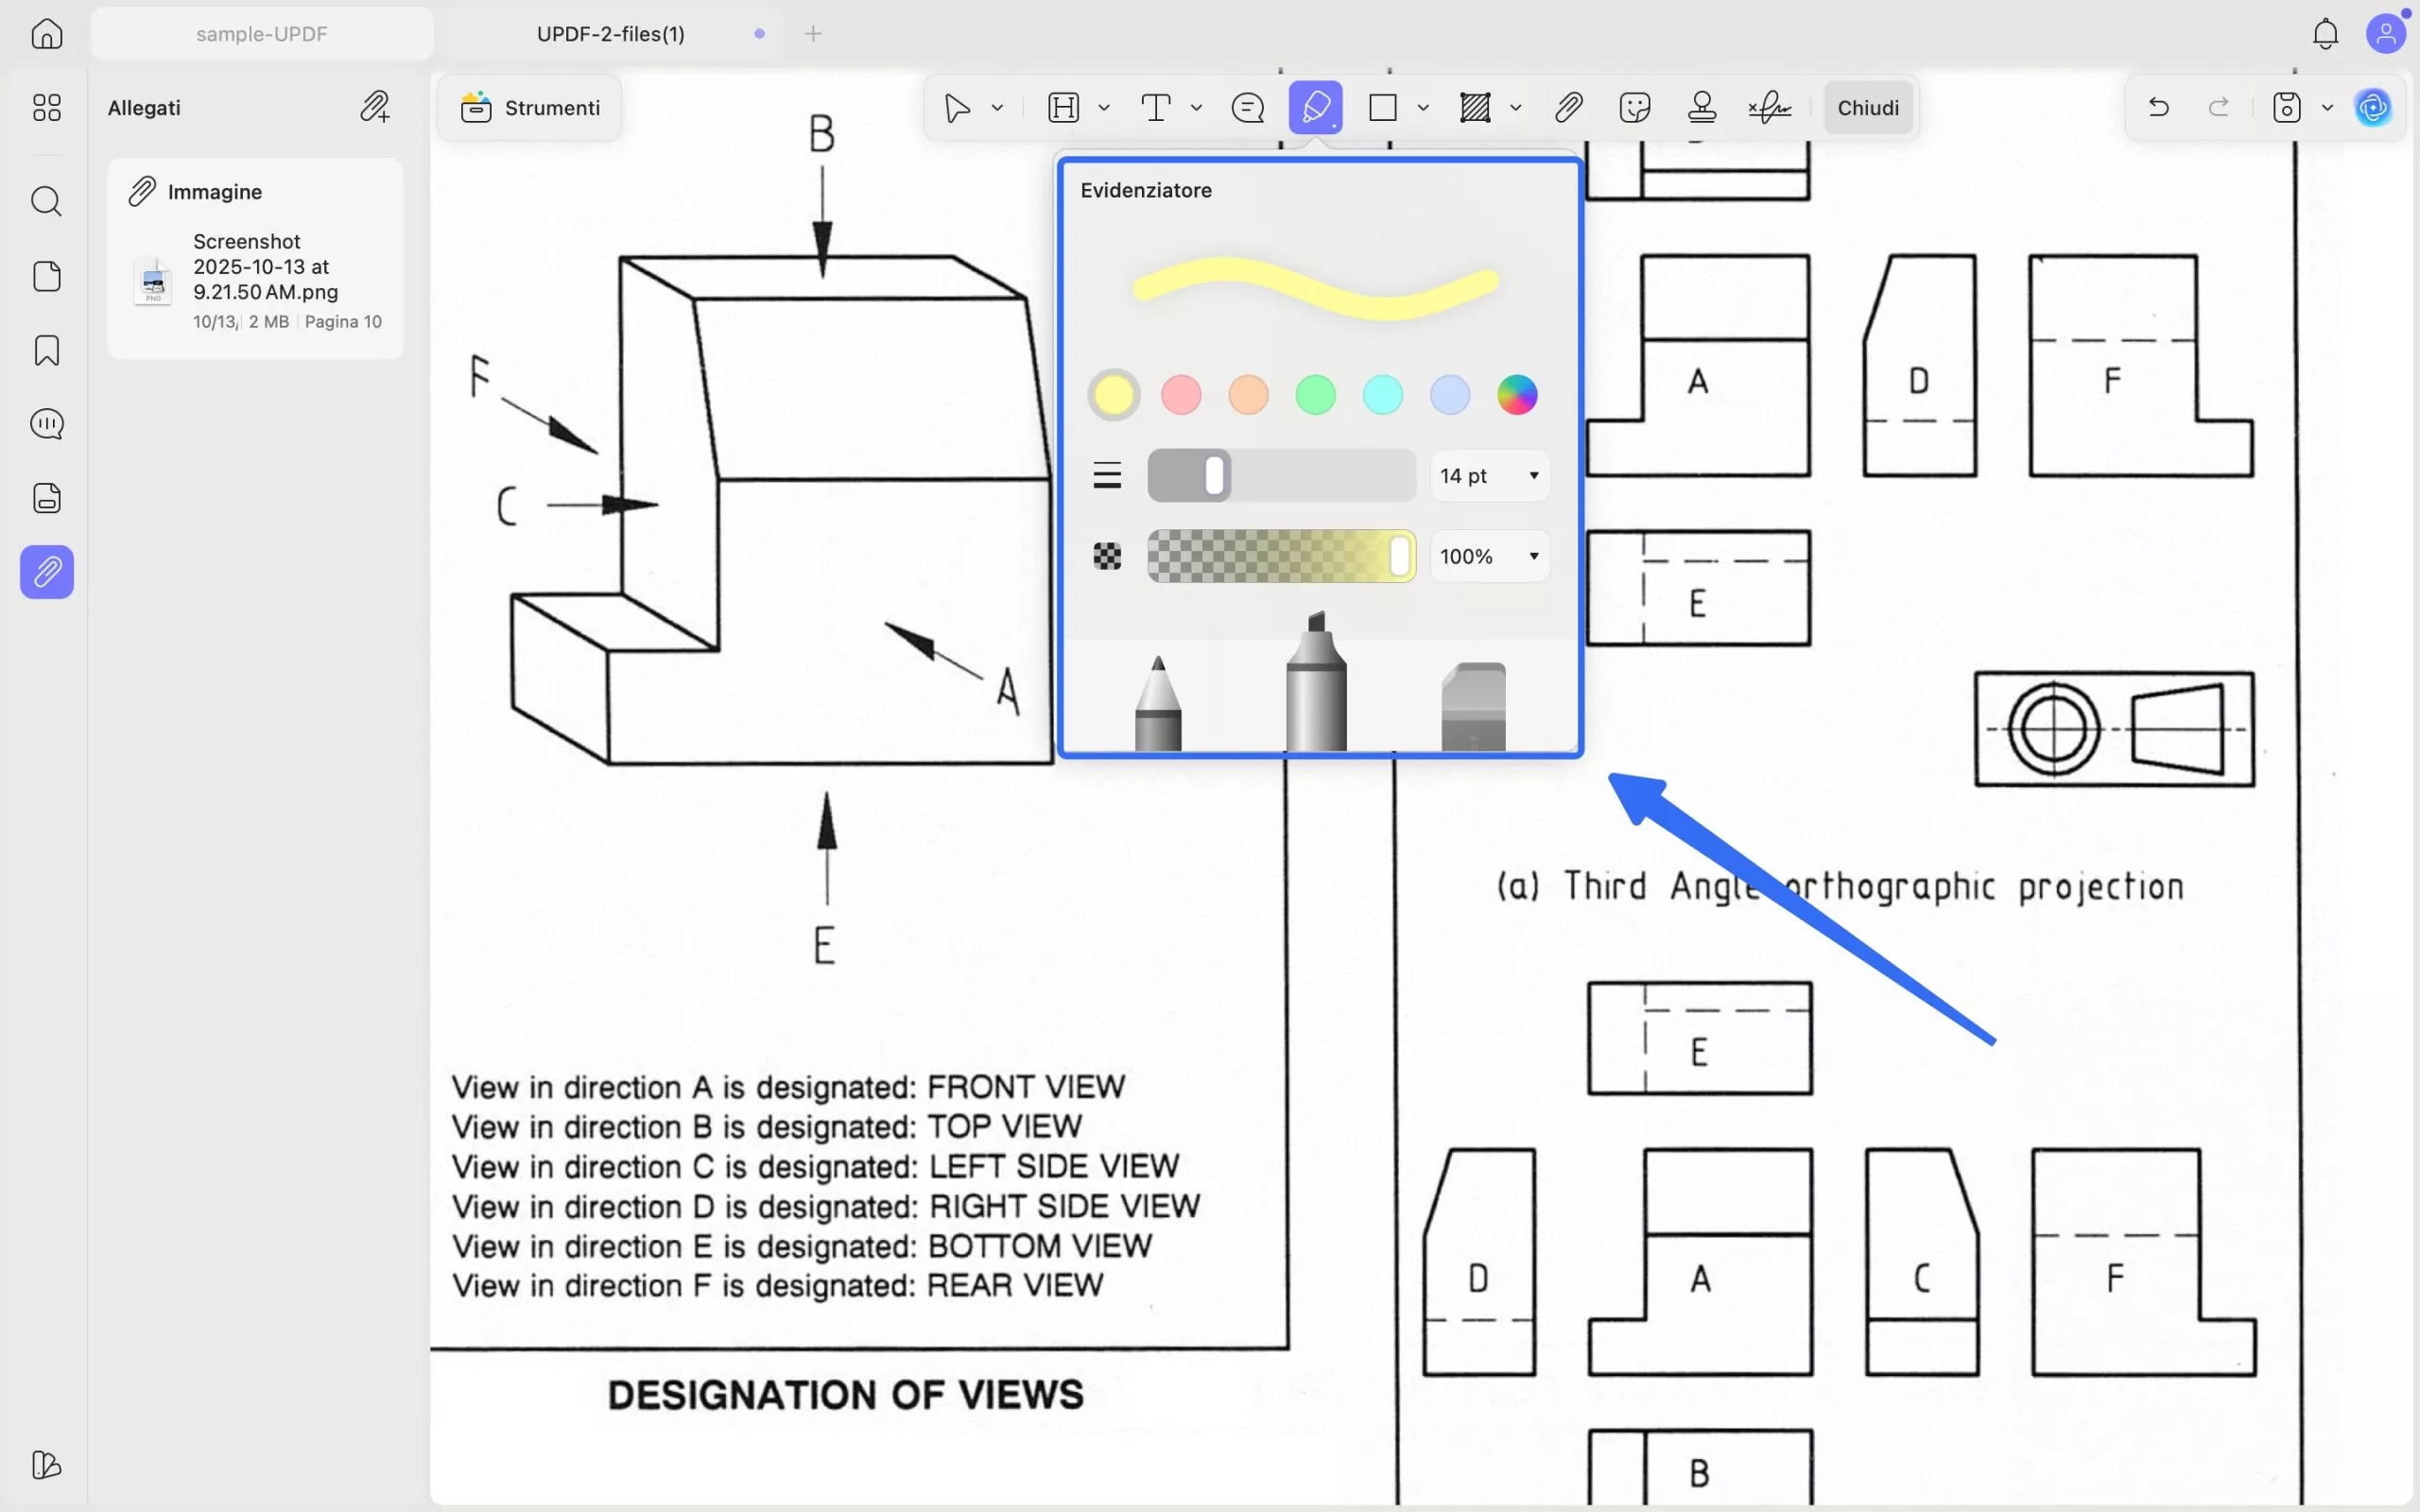Open the 14 pt thickness dropdown
Image resolution: width=2420 pixels, height=1512 pixels.
1490,476
